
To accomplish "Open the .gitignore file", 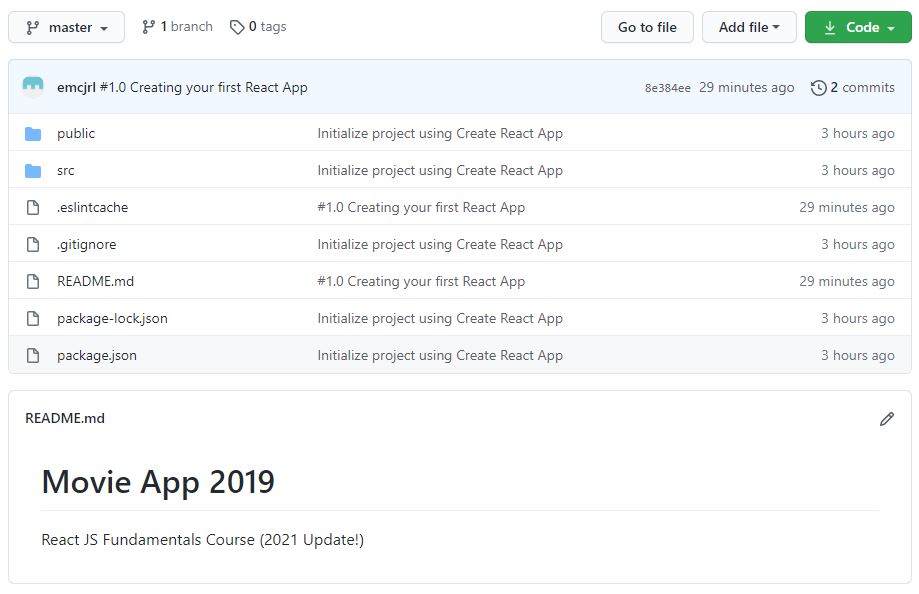I will (x=87, y=245).
